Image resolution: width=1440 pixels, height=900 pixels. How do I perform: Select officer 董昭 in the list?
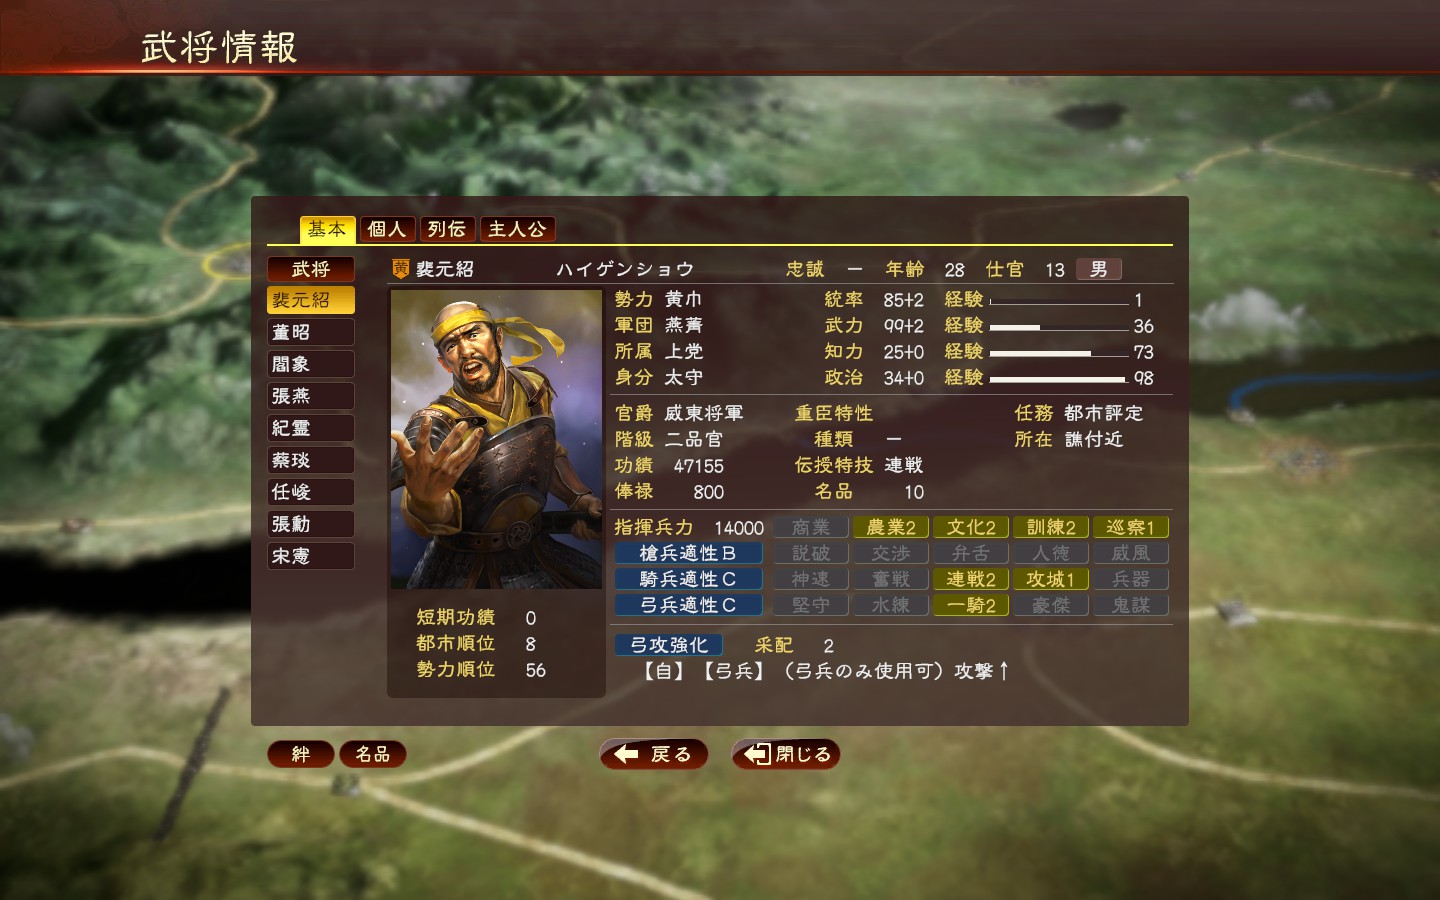310,332
